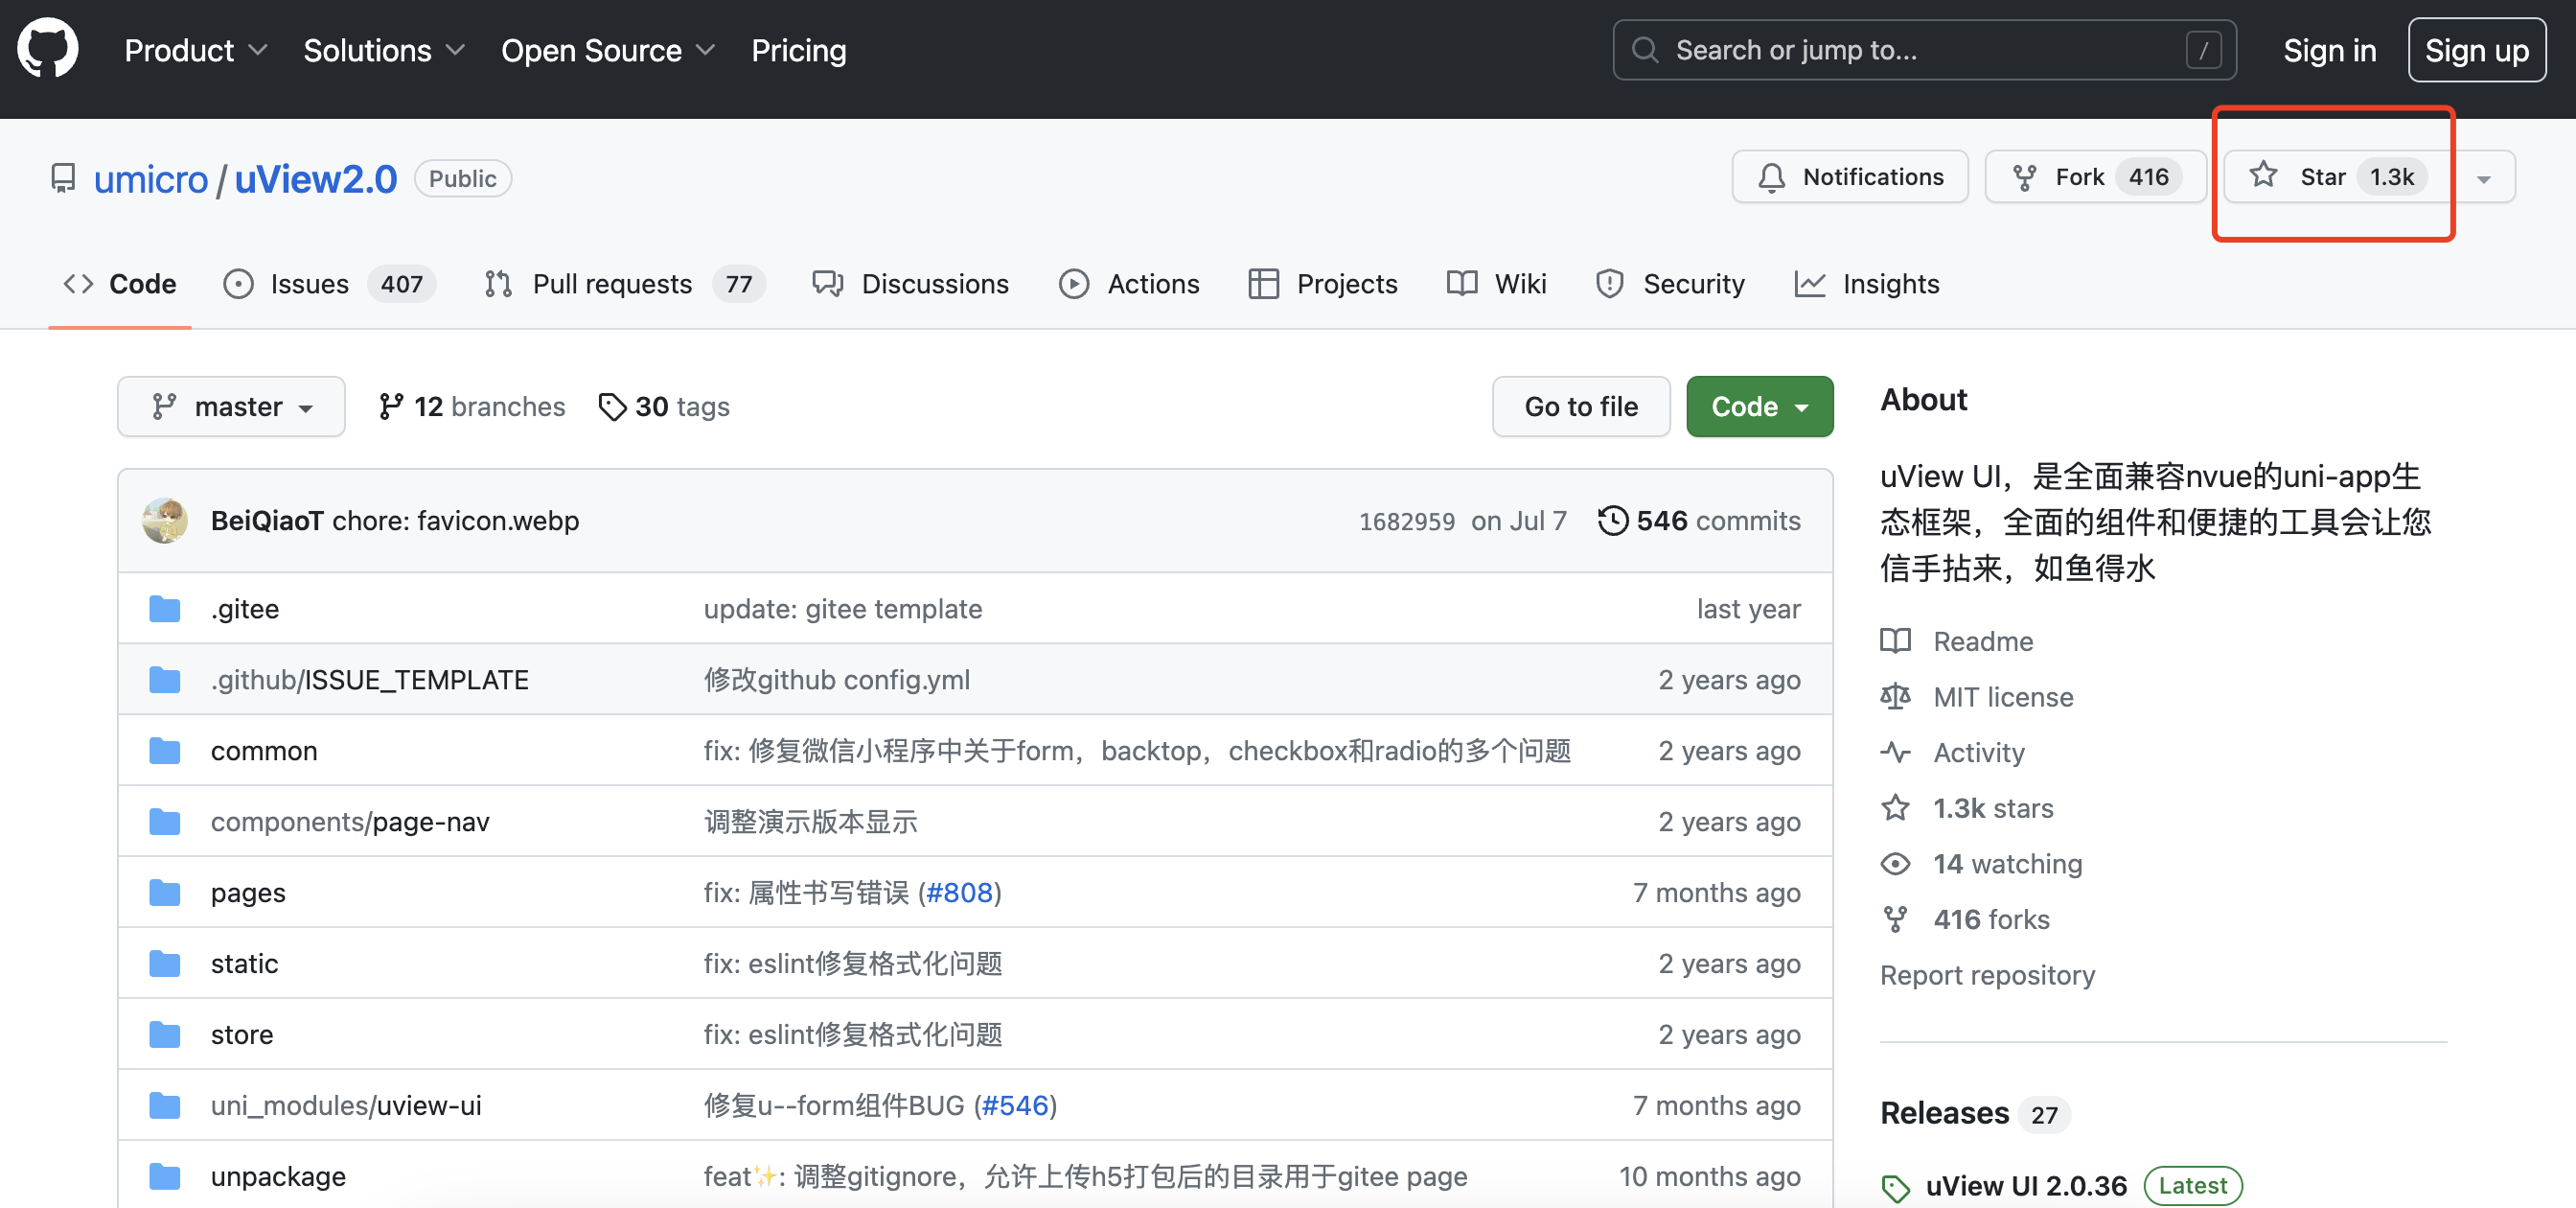Open the uni_modules/uview-ui folder name
This screenshot has height=1208, width=2576.
(x=346, y=1106)
